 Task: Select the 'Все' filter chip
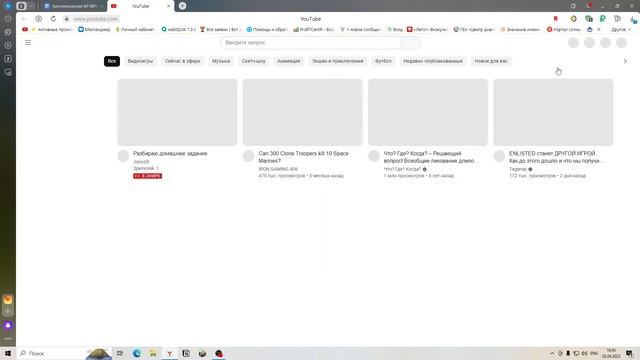point(112,61)
